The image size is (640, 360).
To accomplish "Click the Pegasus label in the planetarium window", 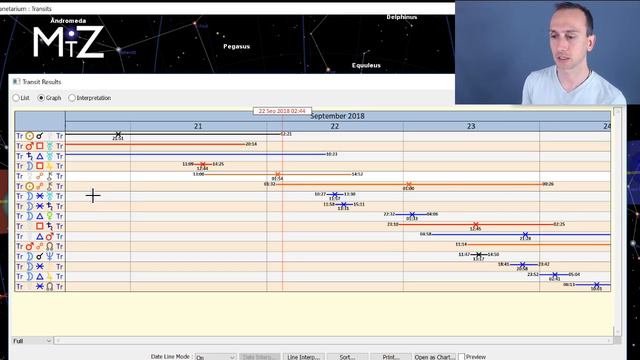I will pyautogui.click(x=236, y=47).
